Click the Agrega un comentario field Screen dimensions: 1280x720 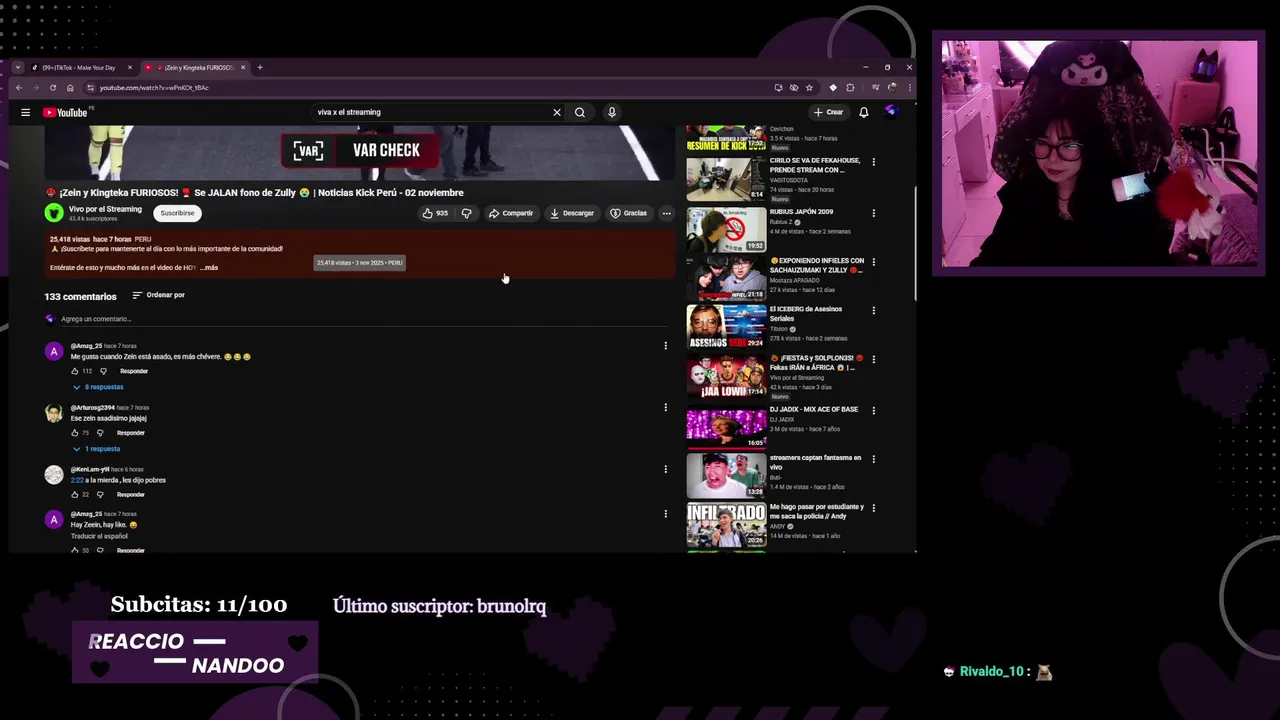[x=364, y=319]
